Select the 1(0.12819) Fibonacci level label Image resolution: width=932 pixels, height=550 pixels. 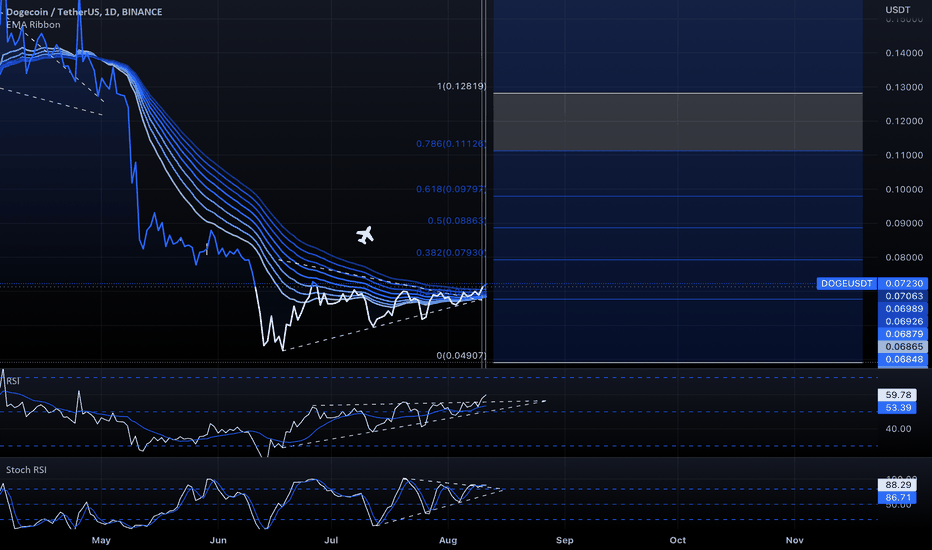(x=461, y=86)
